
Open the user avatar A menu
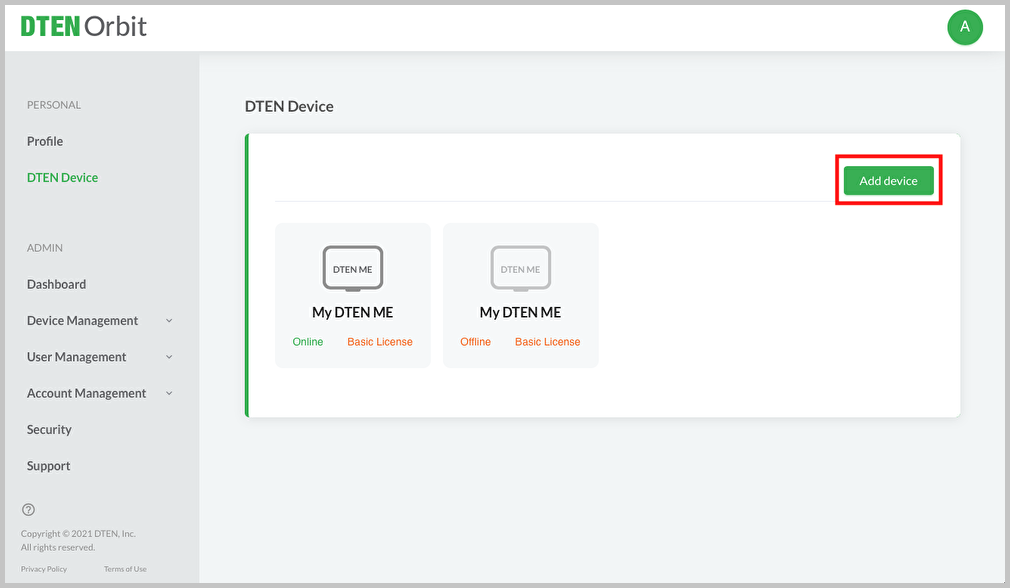click(964, 27)
